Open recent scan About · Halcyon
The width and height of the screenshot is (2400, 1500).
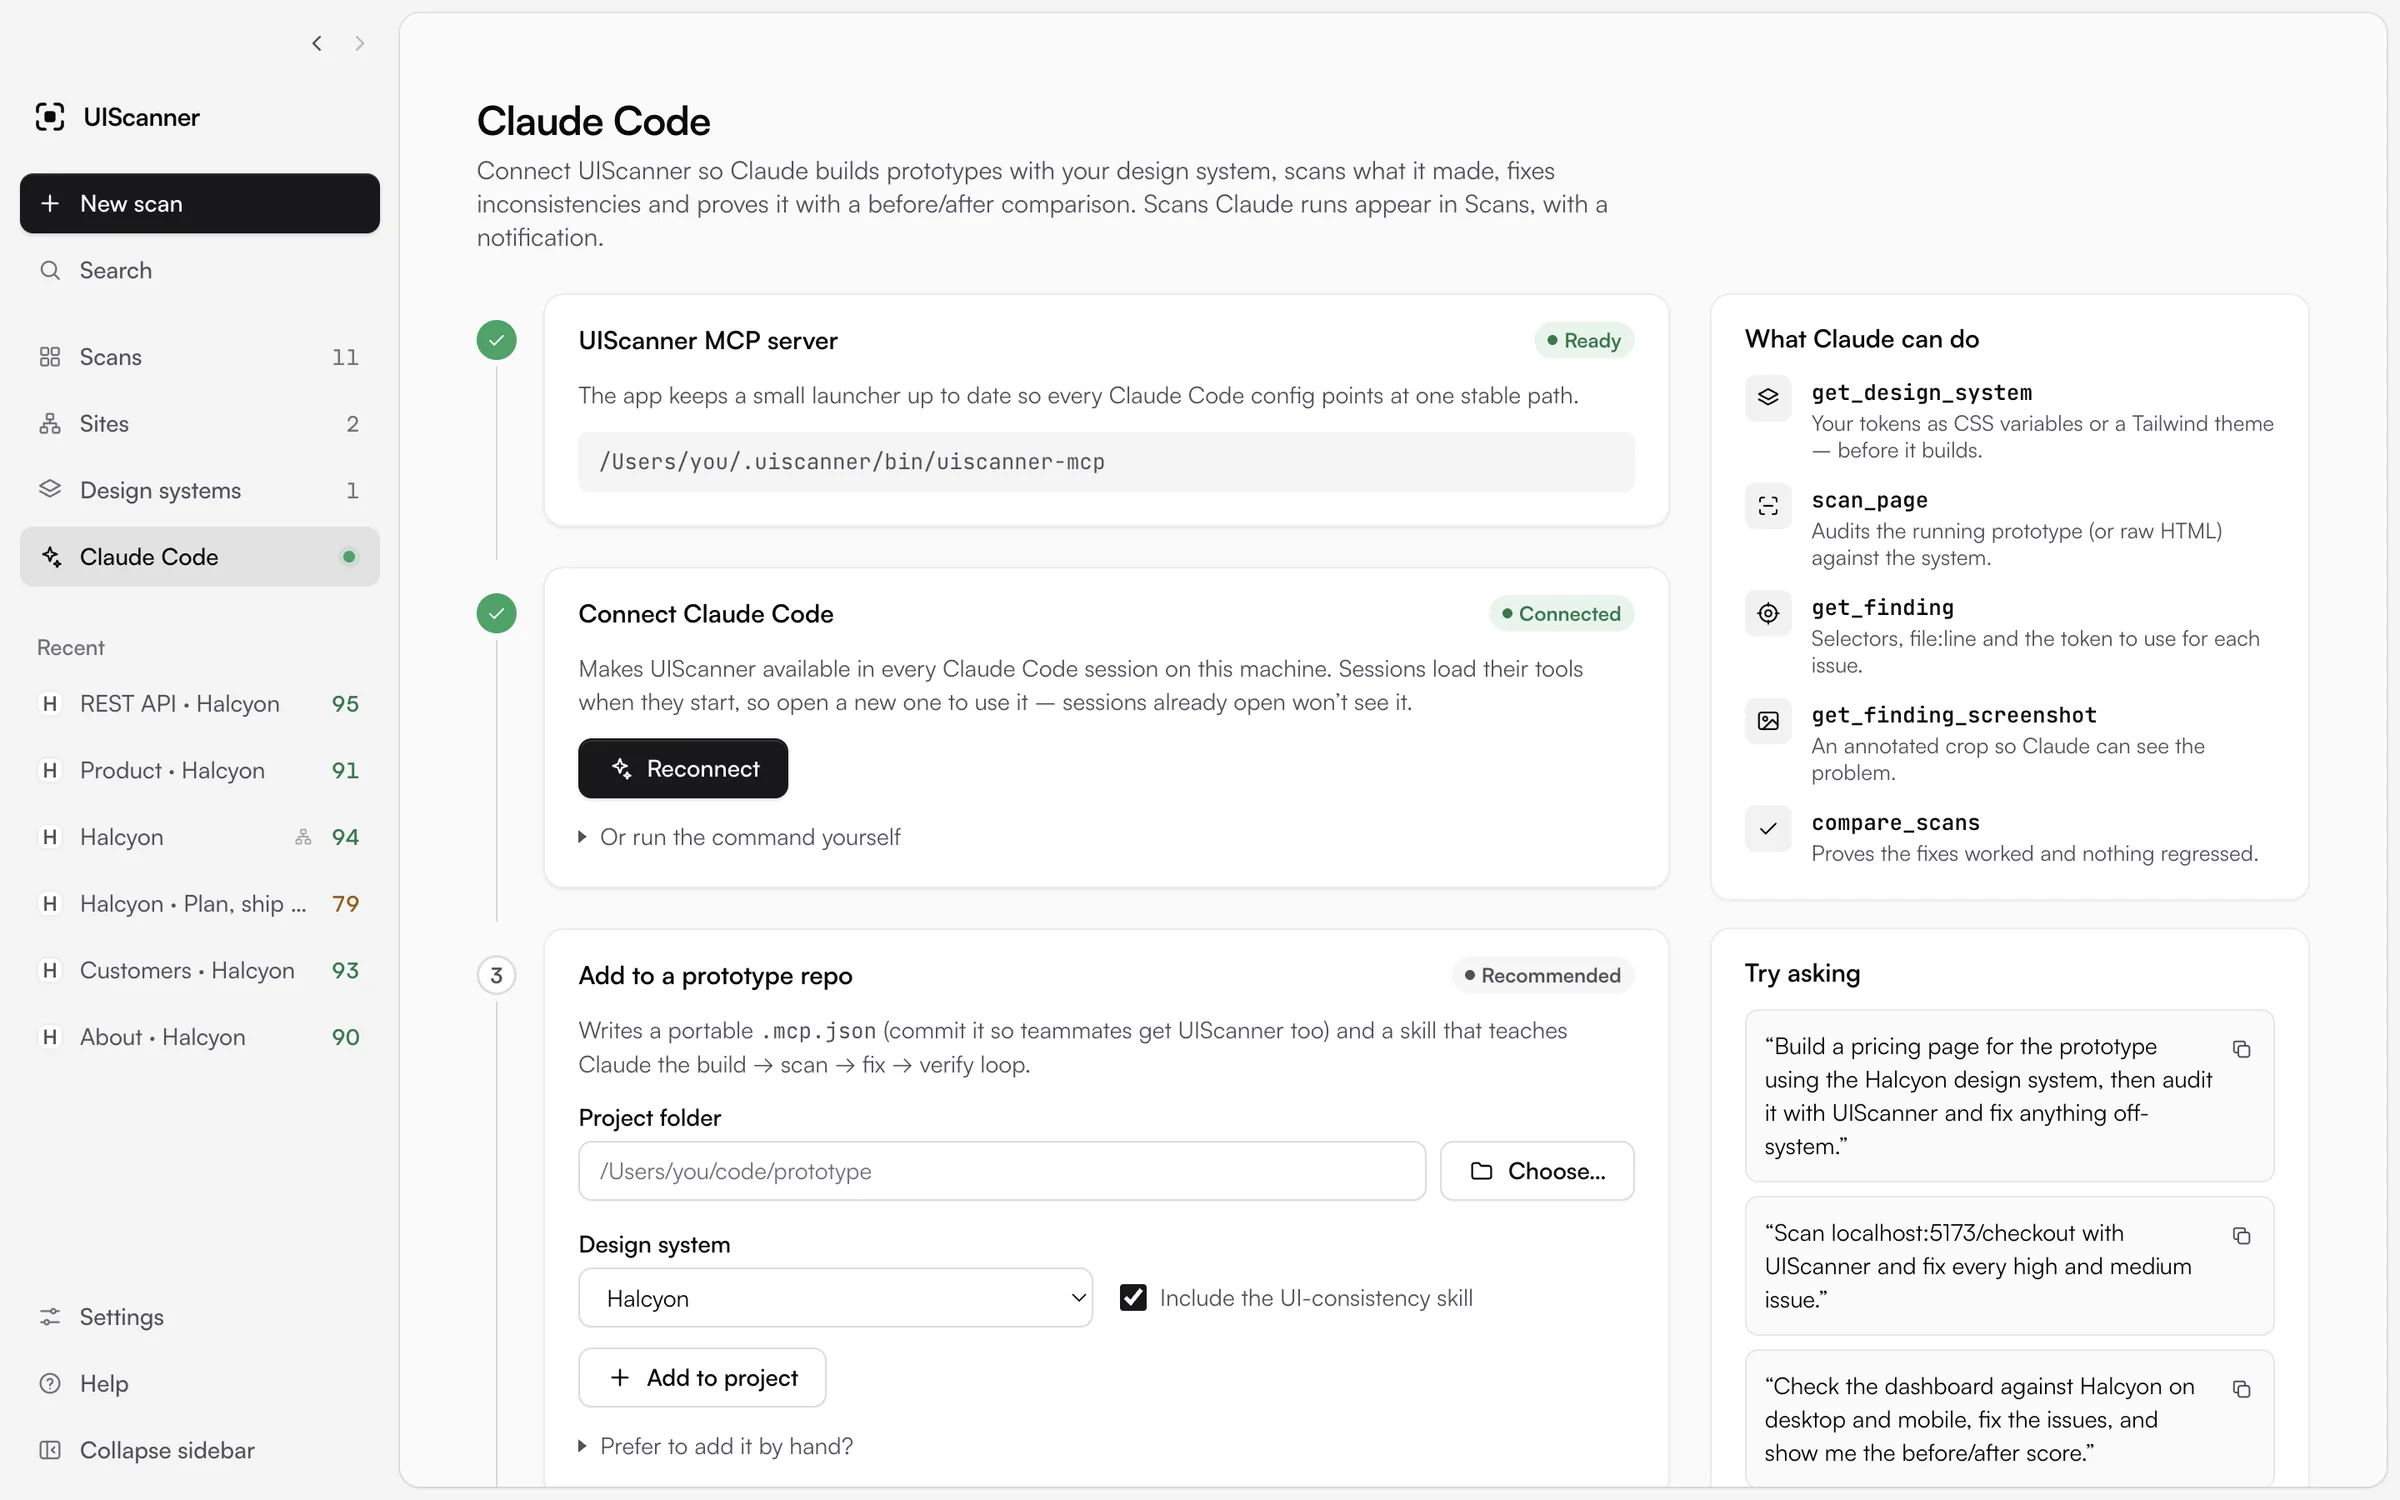(x=199, y=1037)
